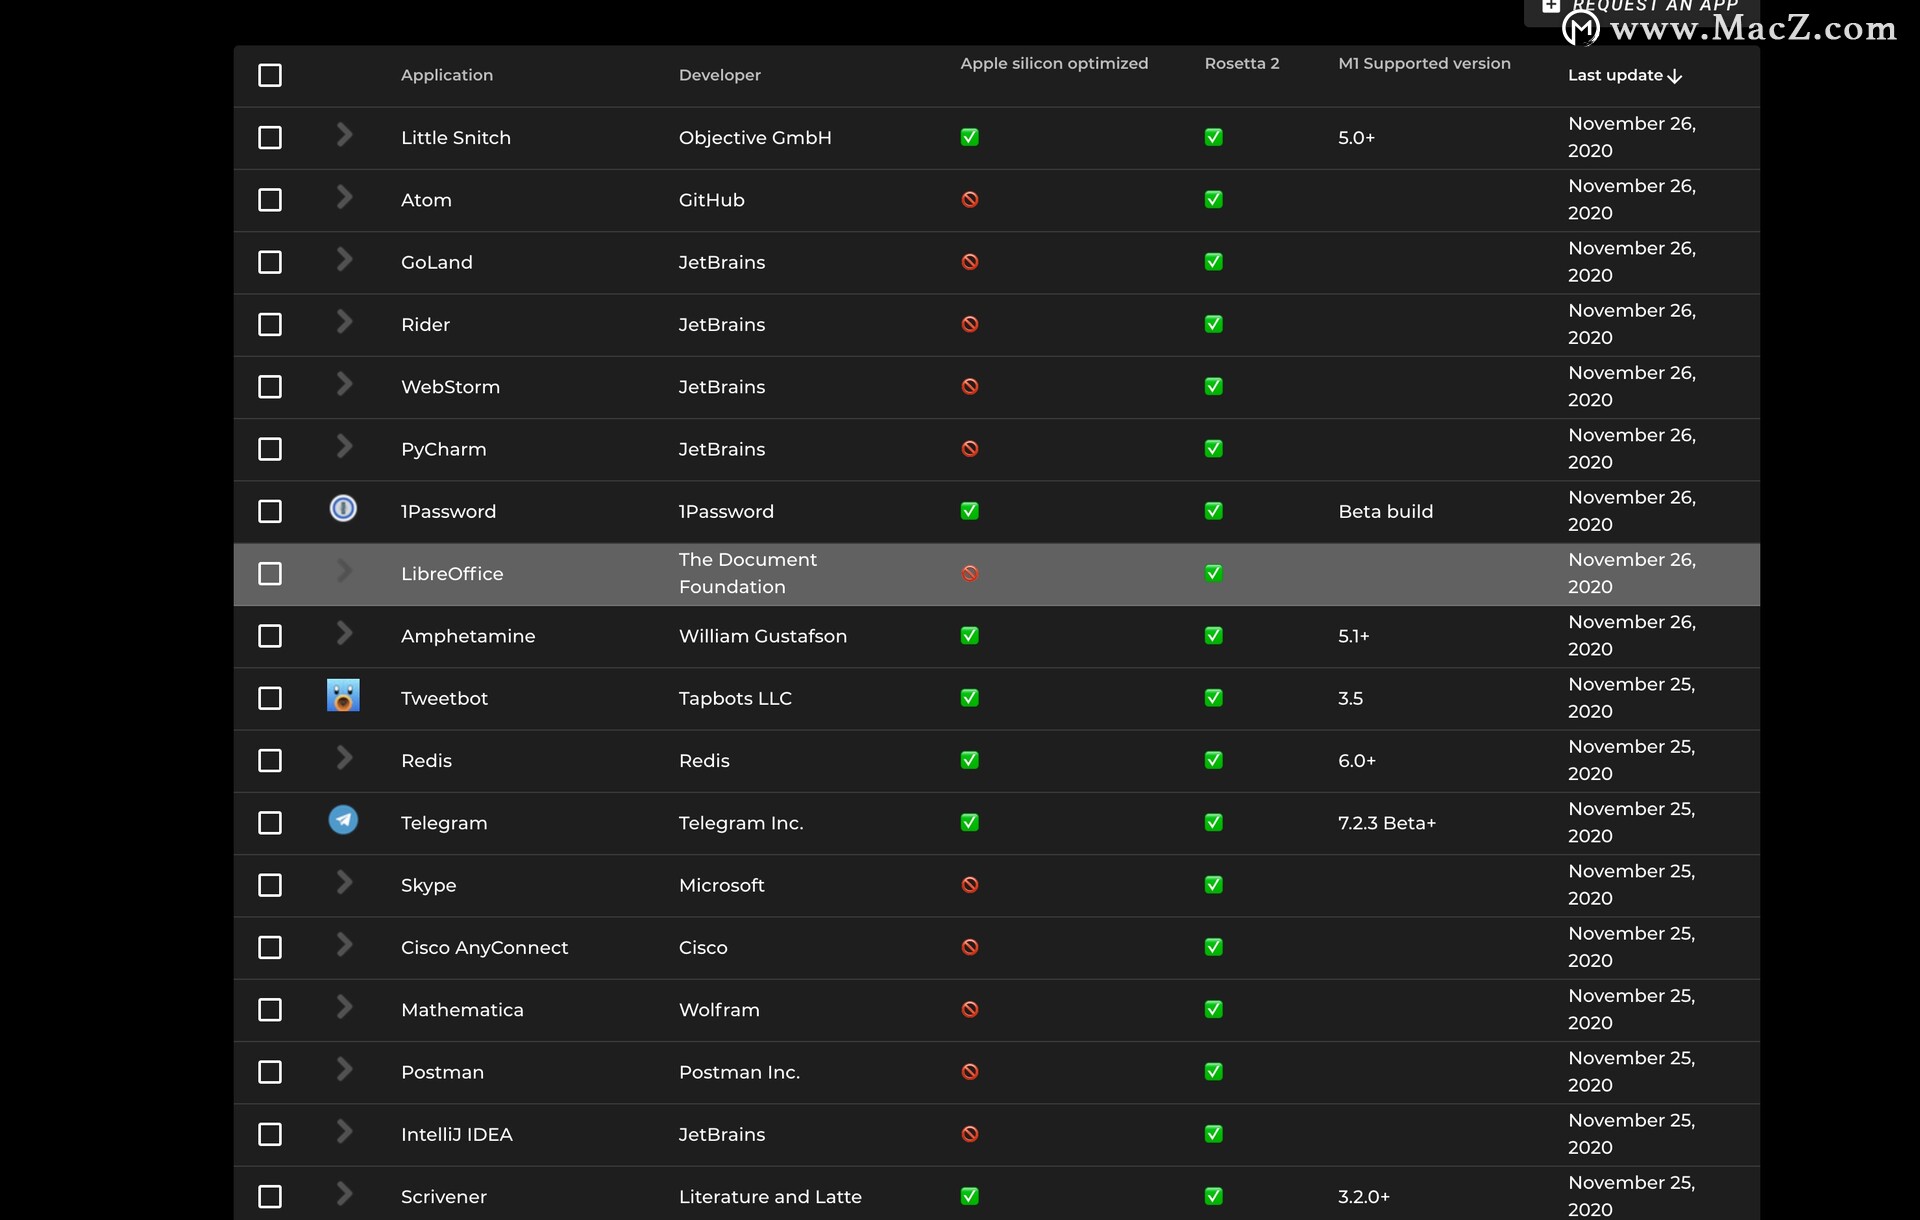This screenshot has height=1220, width=1920.
Task: Click the 7.2.3 Beta+ version cell
Action: point(1387,823)
